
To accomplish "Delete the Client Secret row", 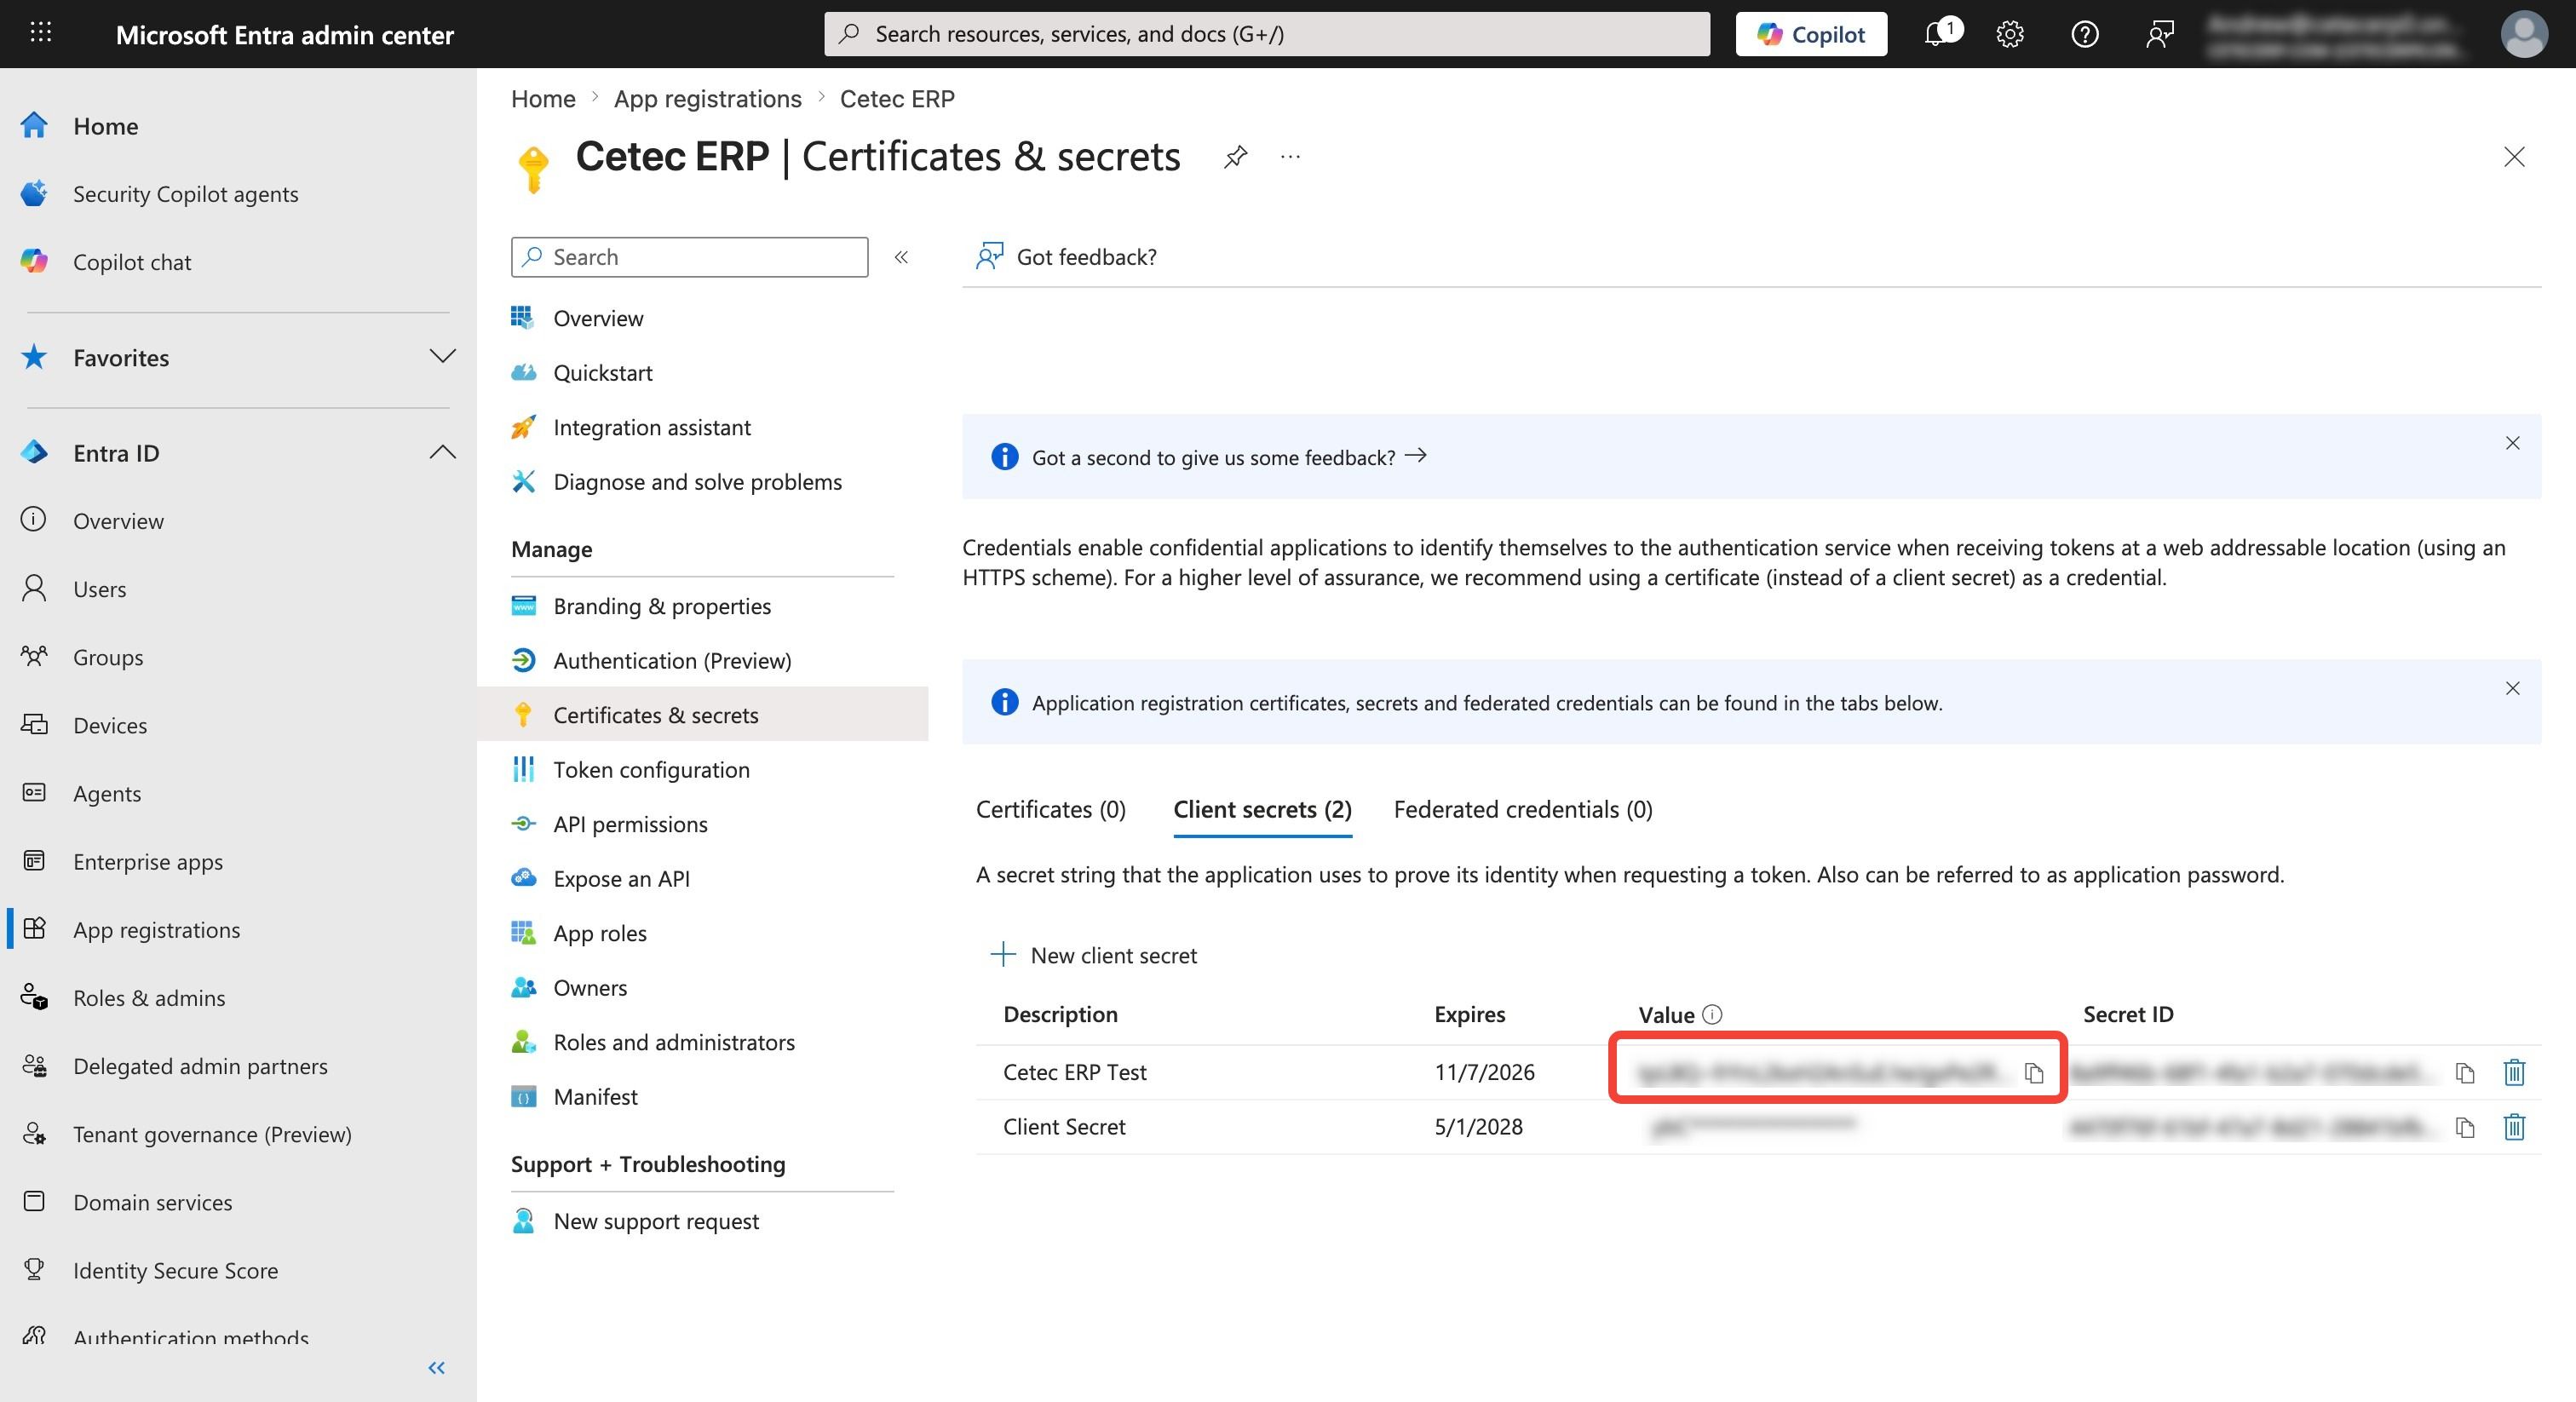I will tap(2514, 1127).
